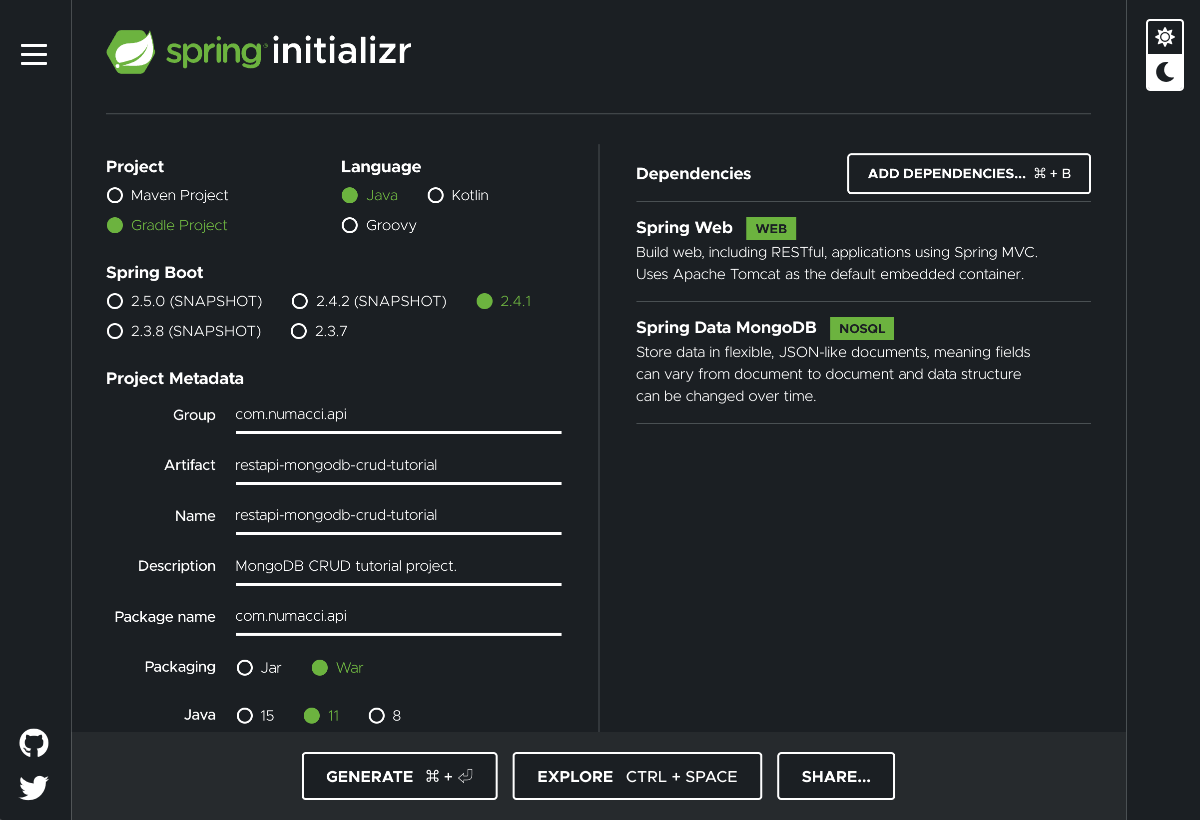Select Spring Boot 2.3.8 (SNAPSHOT)

tap(184, 331)
